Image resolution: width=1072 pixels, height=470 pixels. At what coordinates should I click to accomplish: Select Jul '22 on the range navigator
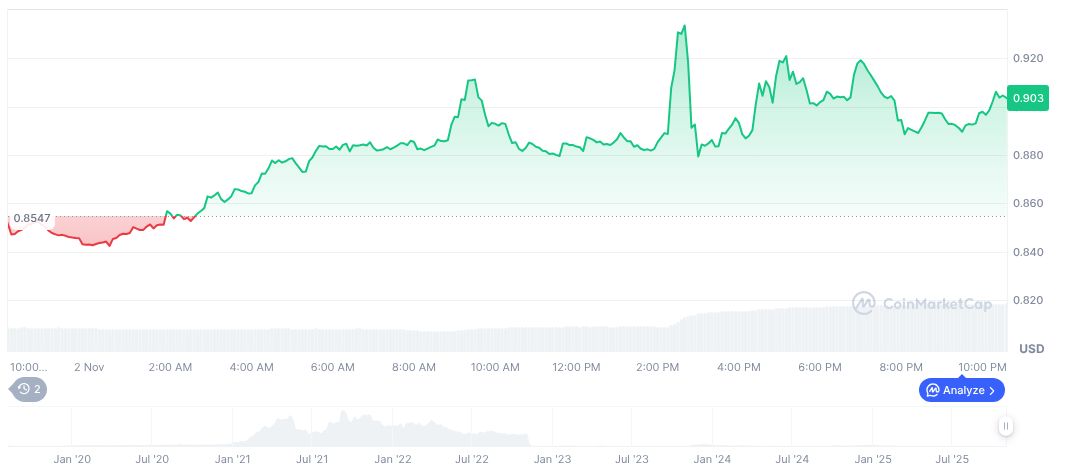[x=471, y=459]
